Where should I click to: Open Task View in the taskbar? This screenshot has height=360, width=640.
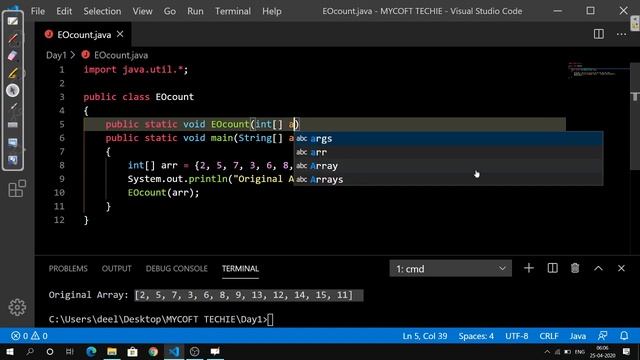point(70,351)
